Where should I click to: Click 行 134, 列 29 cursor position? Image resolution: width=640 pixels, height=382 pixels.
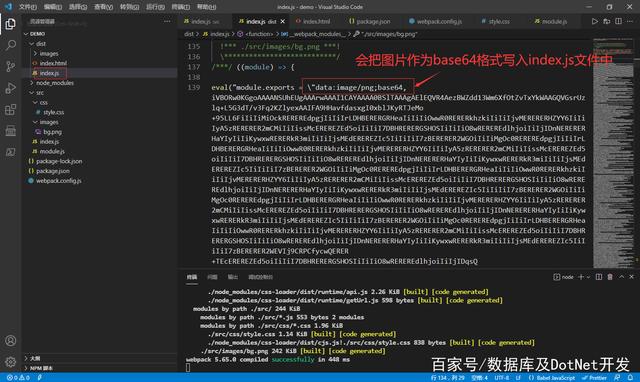(448, 378)
